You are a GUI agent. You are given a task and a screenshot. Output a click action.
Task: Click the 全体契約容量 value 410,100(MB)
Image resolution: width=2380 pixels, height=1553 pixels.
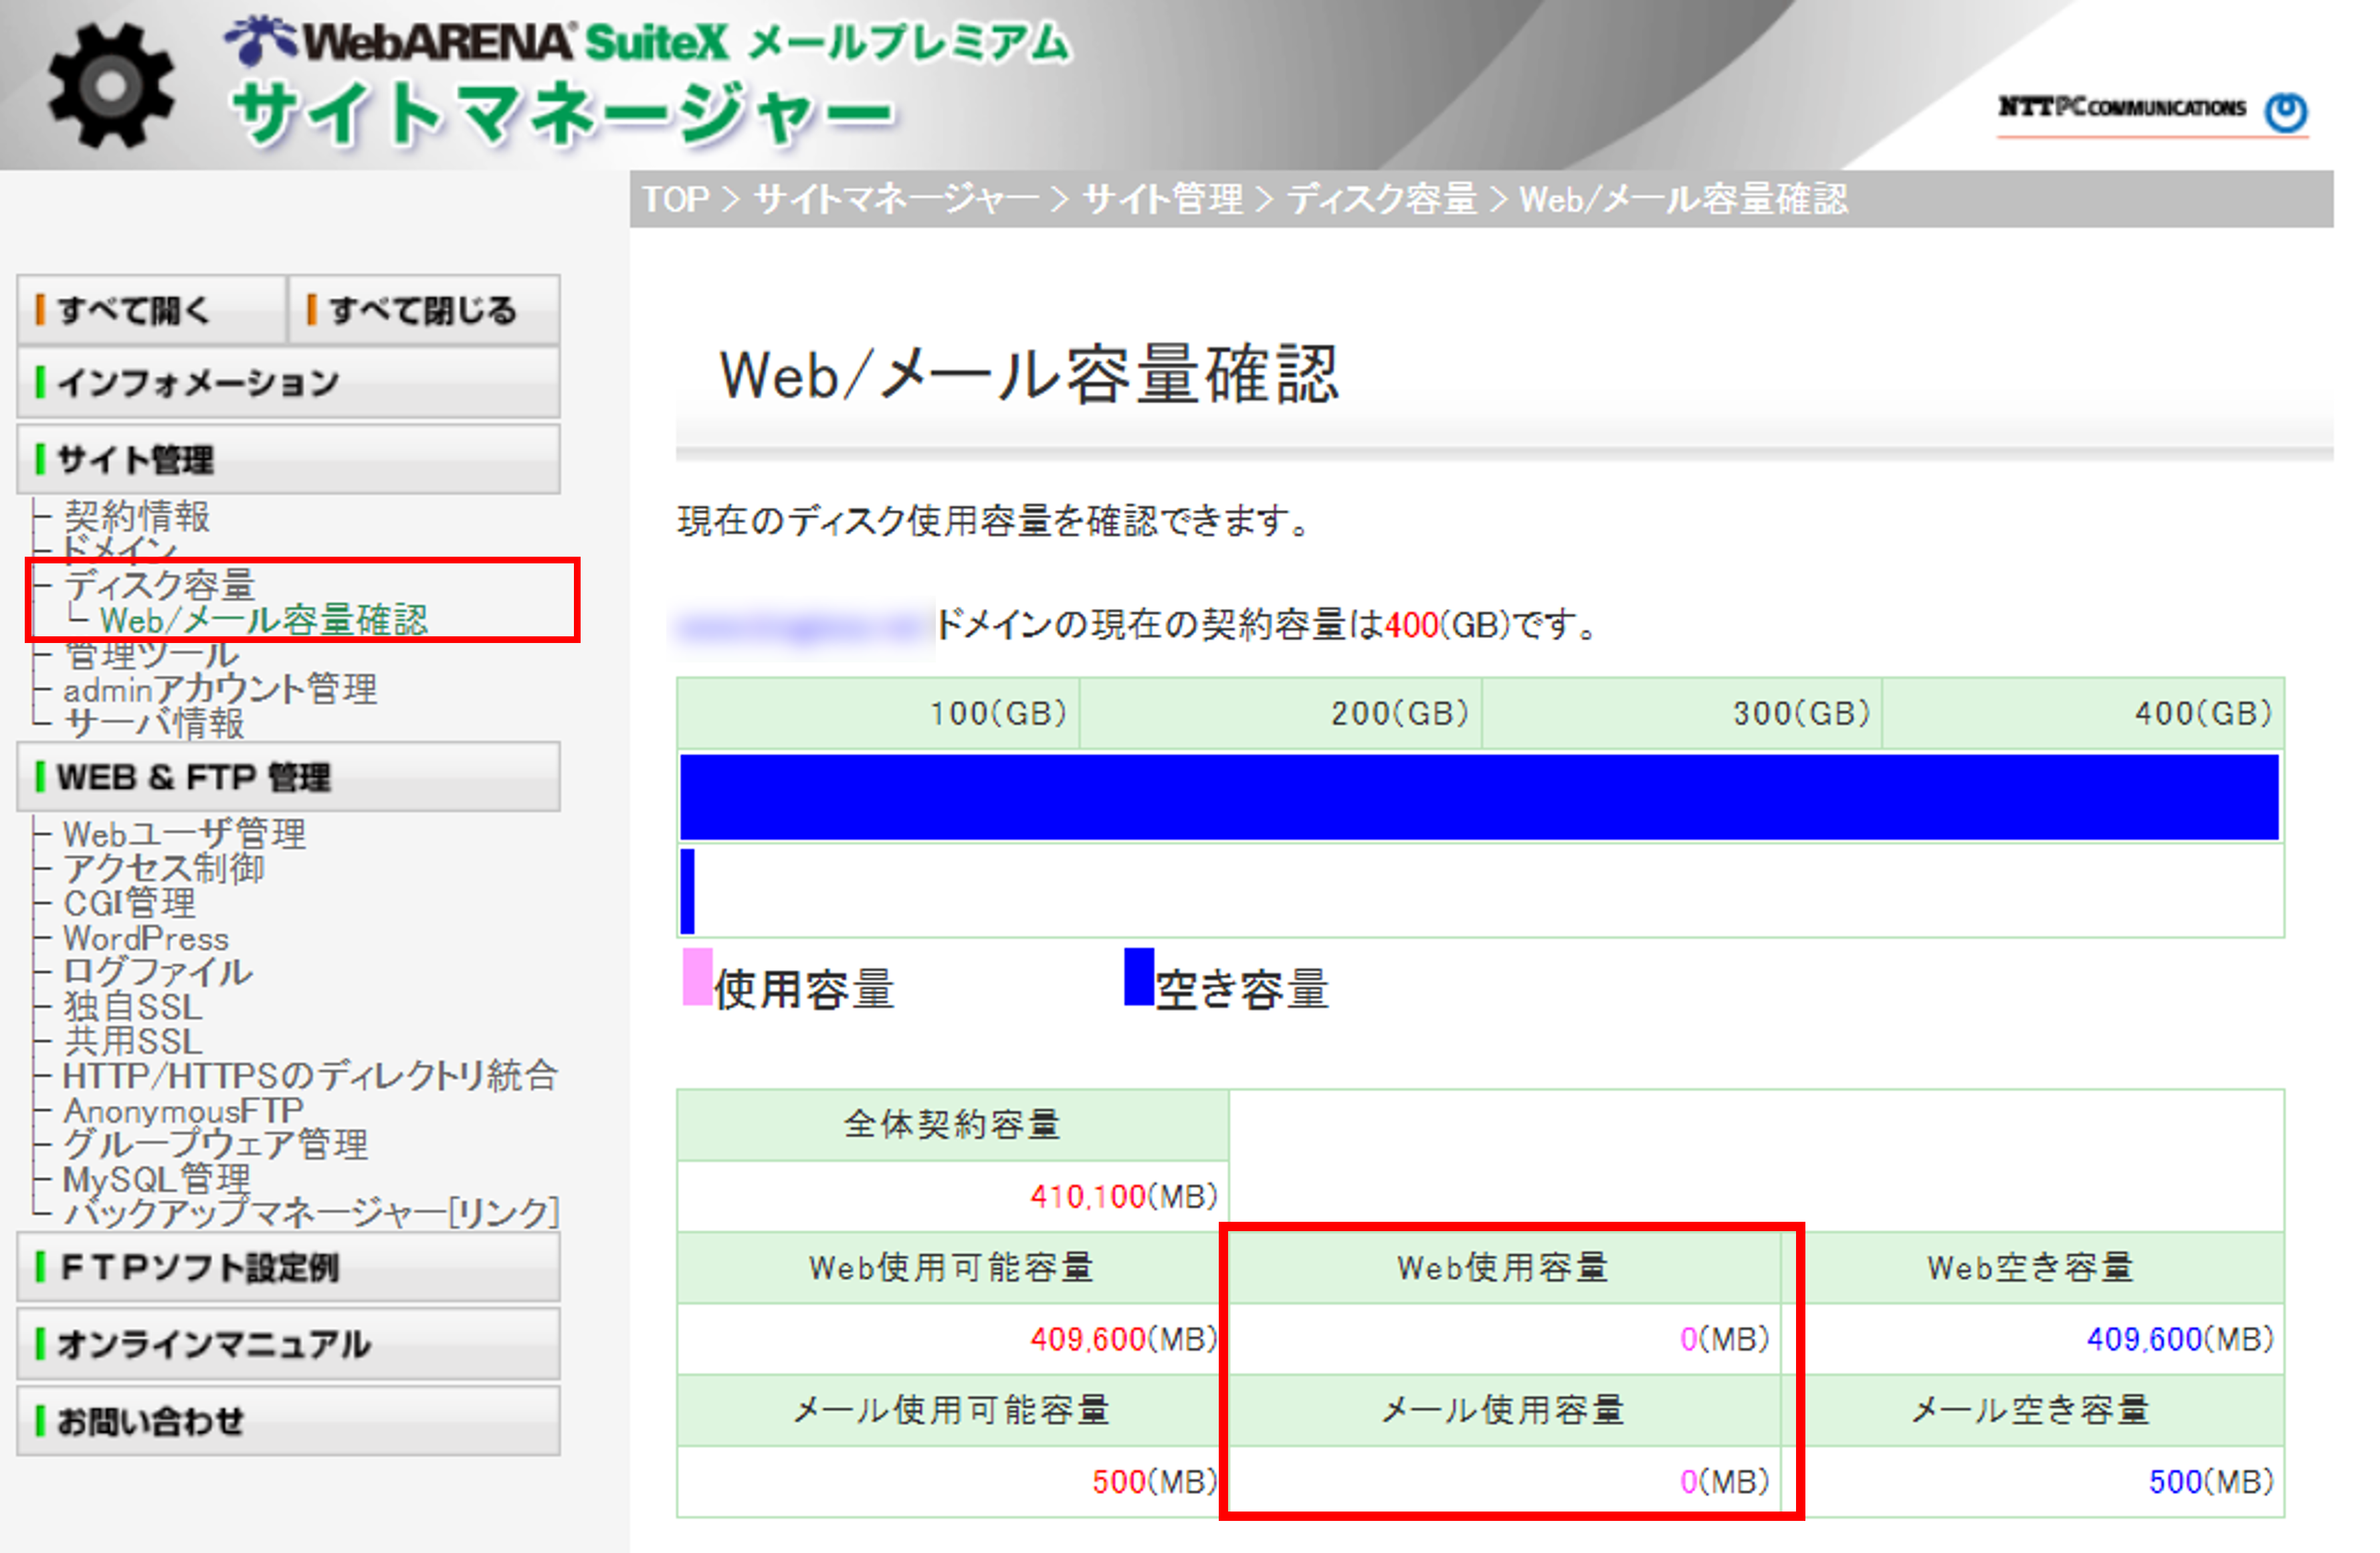pyautogui.click(x=1124, y=1196)
